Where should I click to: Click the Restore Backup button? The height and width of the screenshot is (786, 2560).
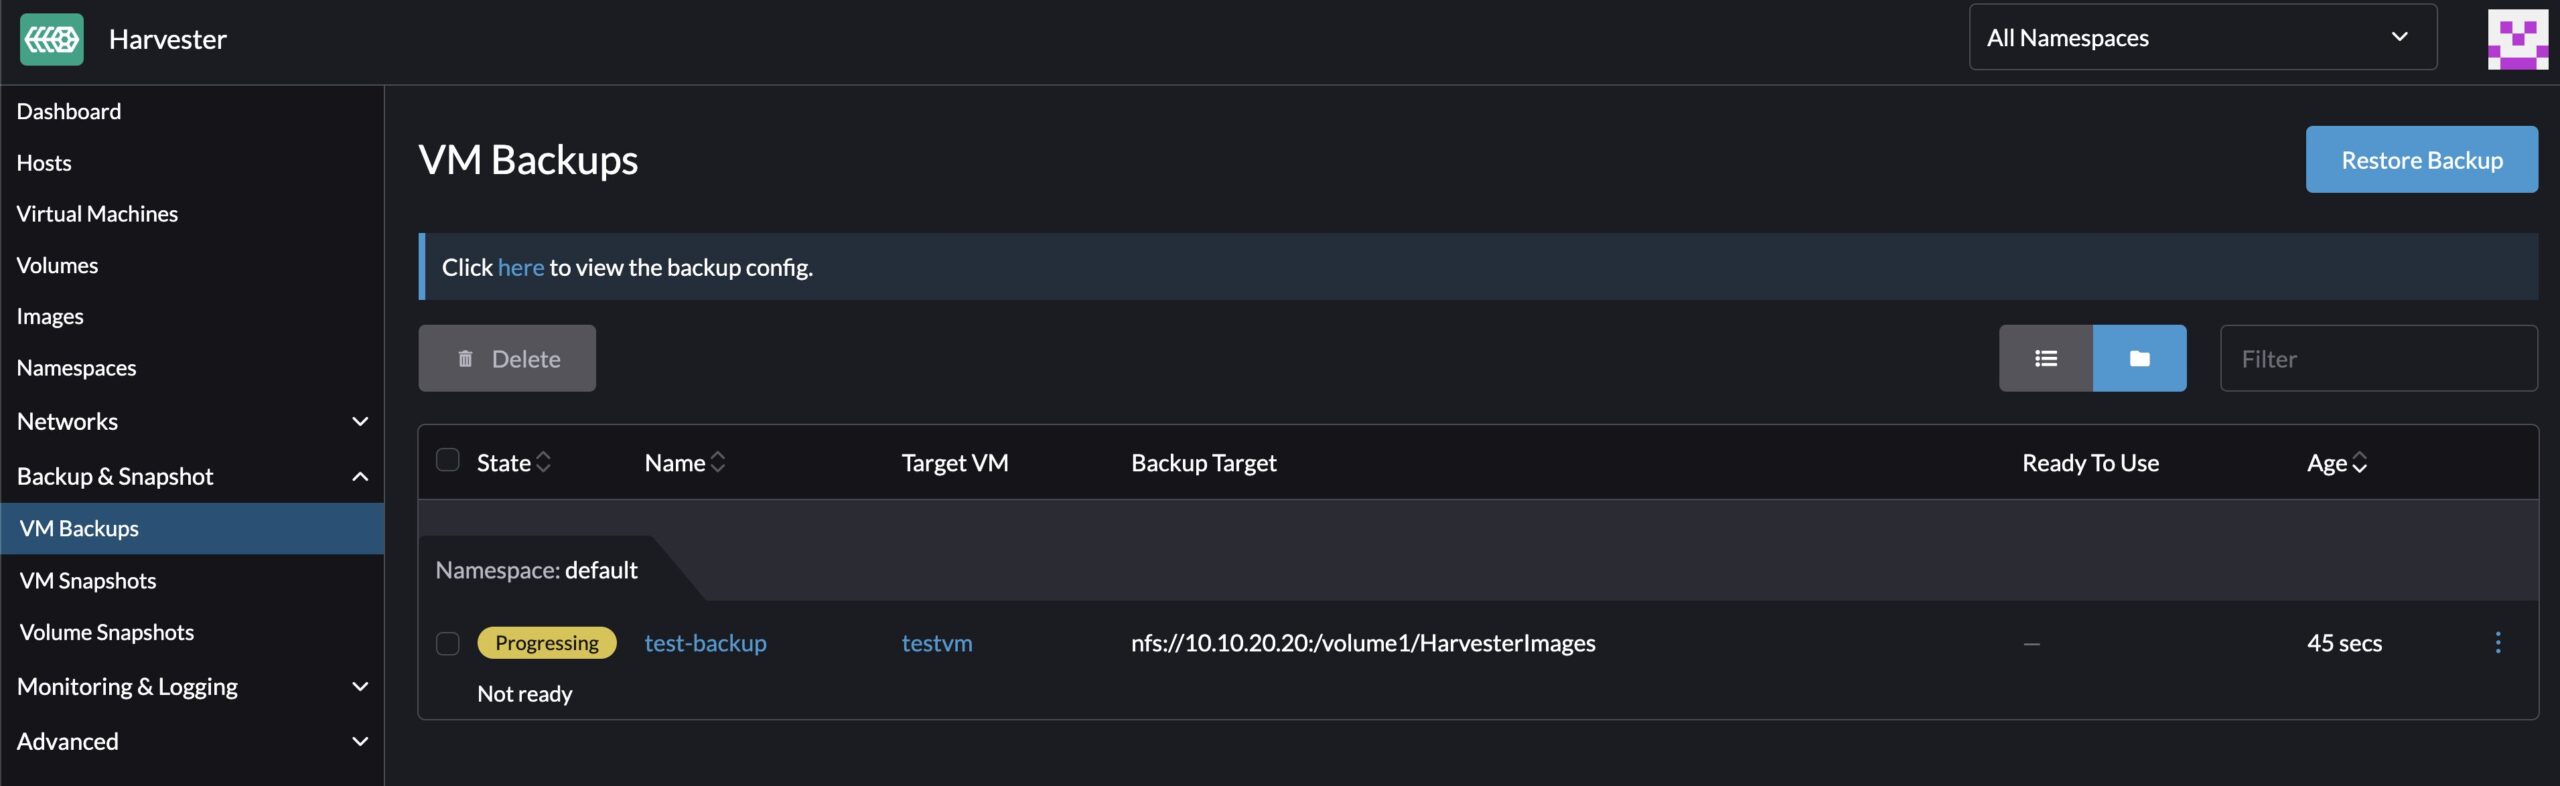pos(2421,159)
